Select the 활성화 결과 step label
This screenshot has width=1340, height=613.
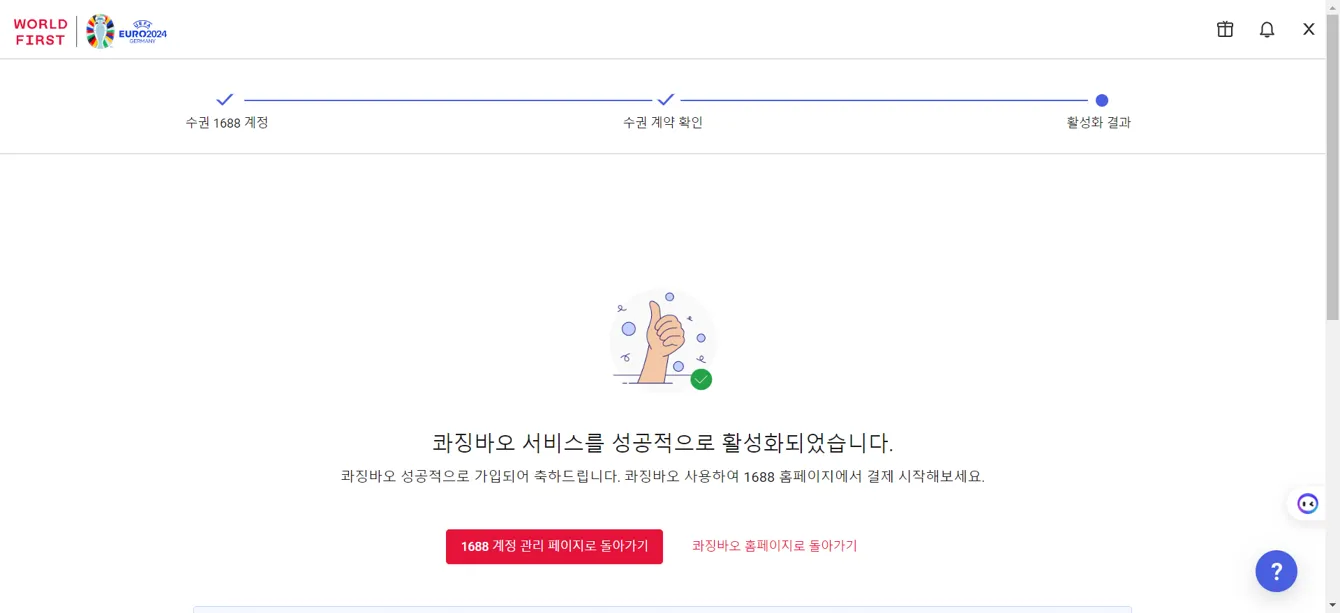coord(1099,122)
